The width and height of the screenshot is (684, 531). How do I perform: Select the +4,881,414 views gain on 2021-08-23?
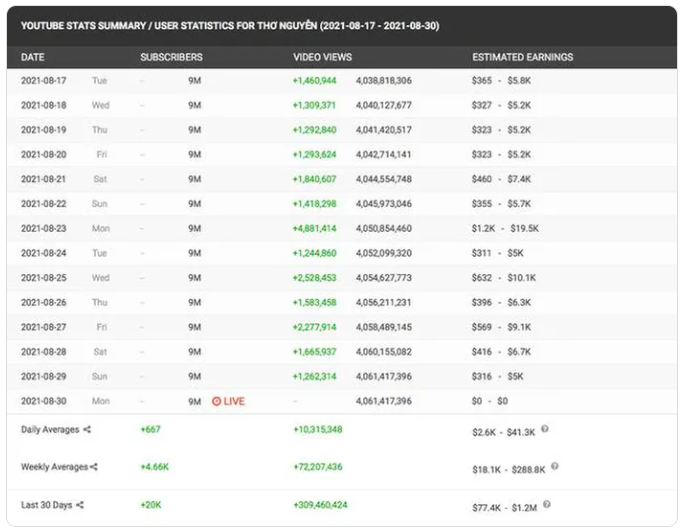pos(314,228)
